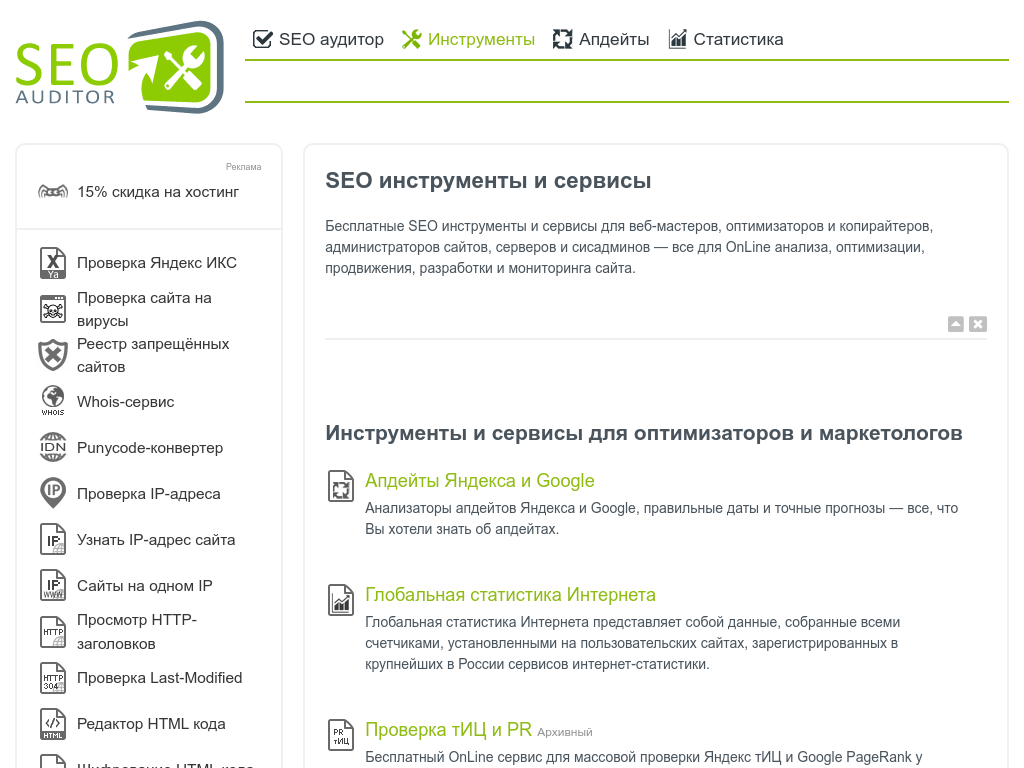Click the Апдейты Яндекса и Google document icon
This screenshot has height=768, width=1024.
click(341, 487)
